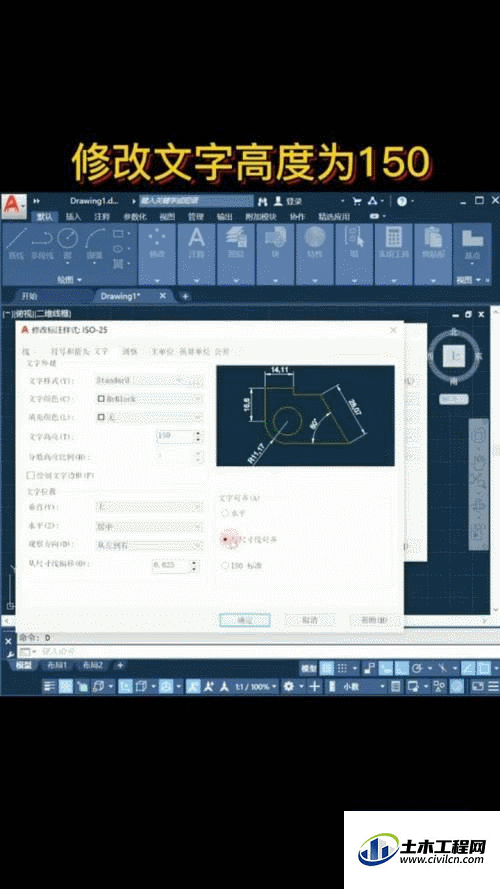Click the text color swatch square
Screen dimensions: 500x889
click(x=101, y=399)
